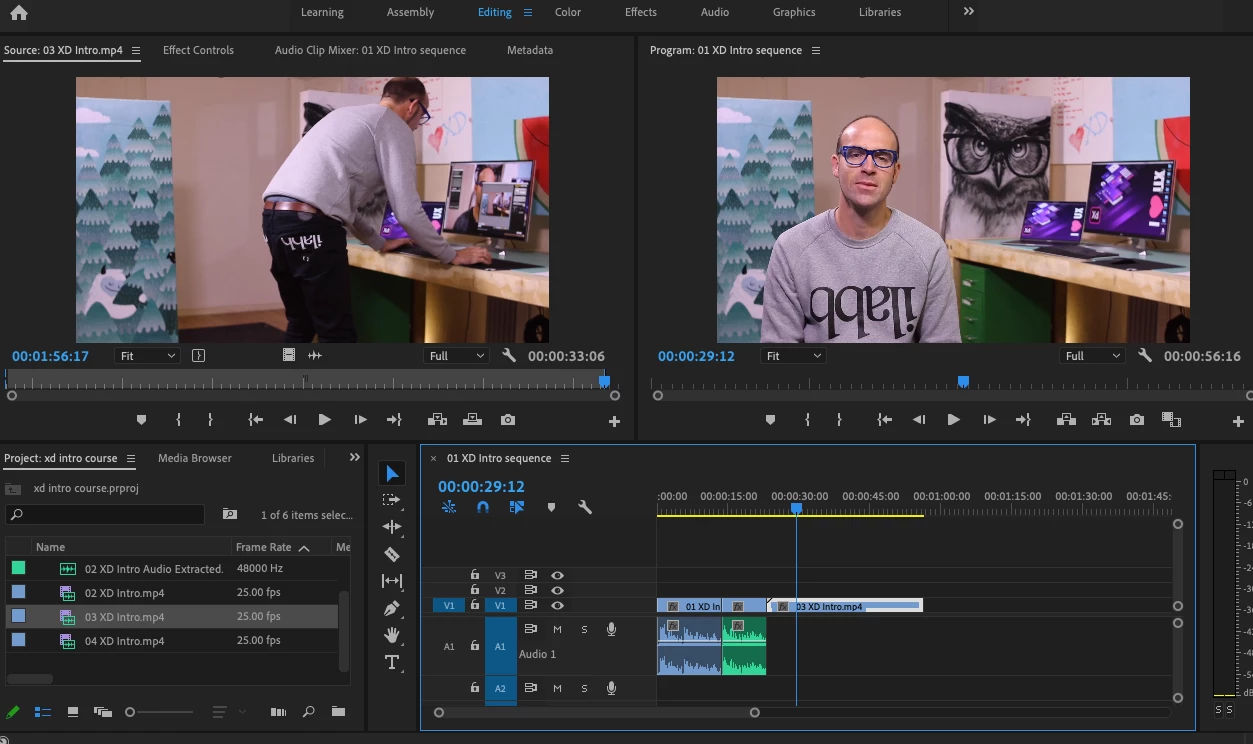Select the Track Select Forward tool

(392, 500)
